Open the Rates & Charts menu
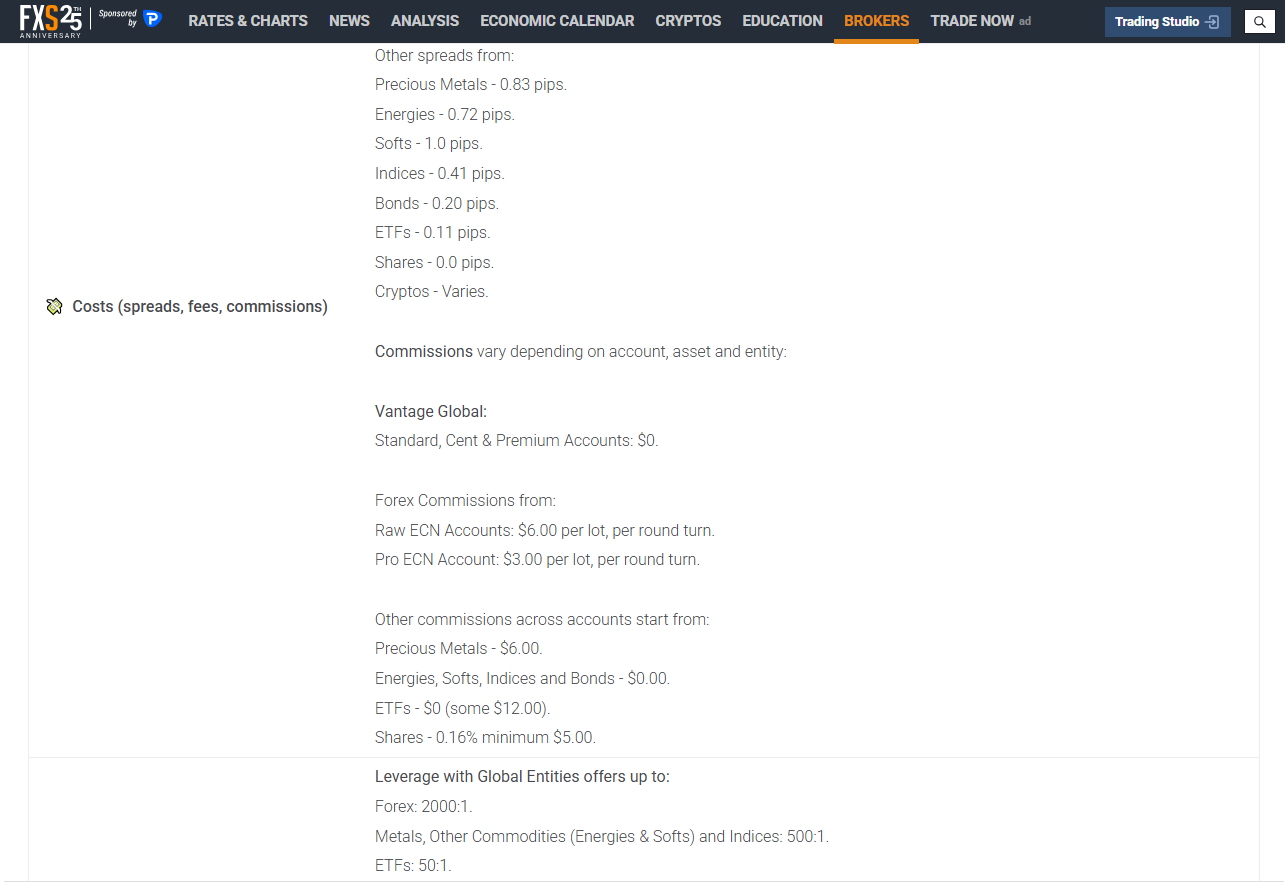 pyautogui.click(x=248, y=21)
